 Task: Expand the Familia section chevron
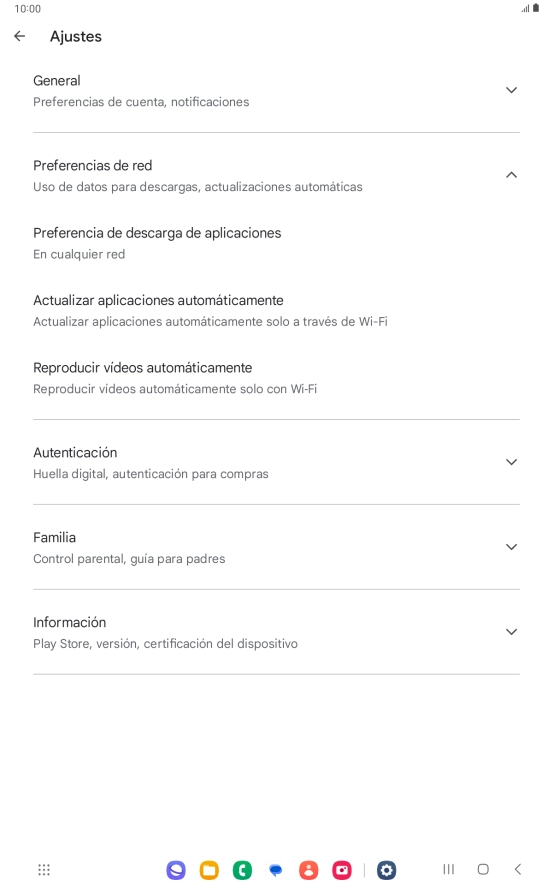tap(511, 547)
